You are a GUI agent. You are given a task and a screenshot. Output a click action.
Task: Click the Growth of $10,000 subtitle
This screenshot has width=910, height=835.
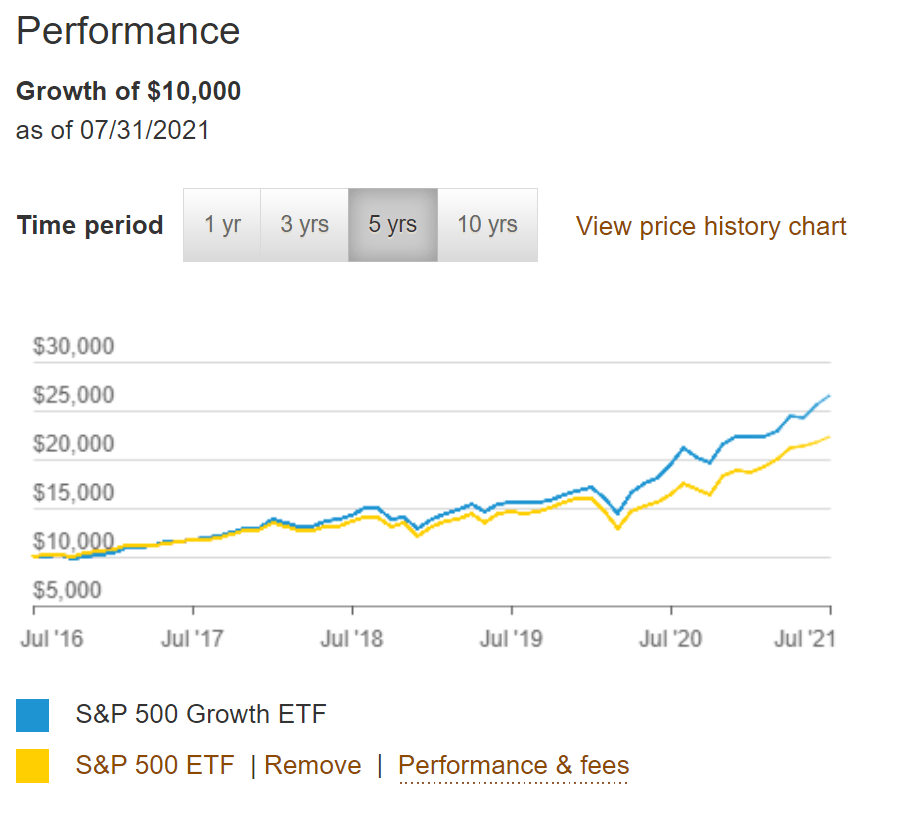point(128,91)
